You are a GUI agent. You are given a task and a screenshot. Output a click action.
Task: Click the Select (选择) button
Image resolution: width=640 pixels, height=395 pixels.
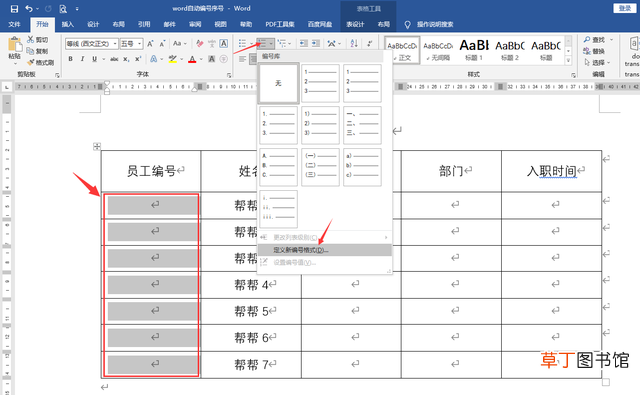[x=598, y=62]
